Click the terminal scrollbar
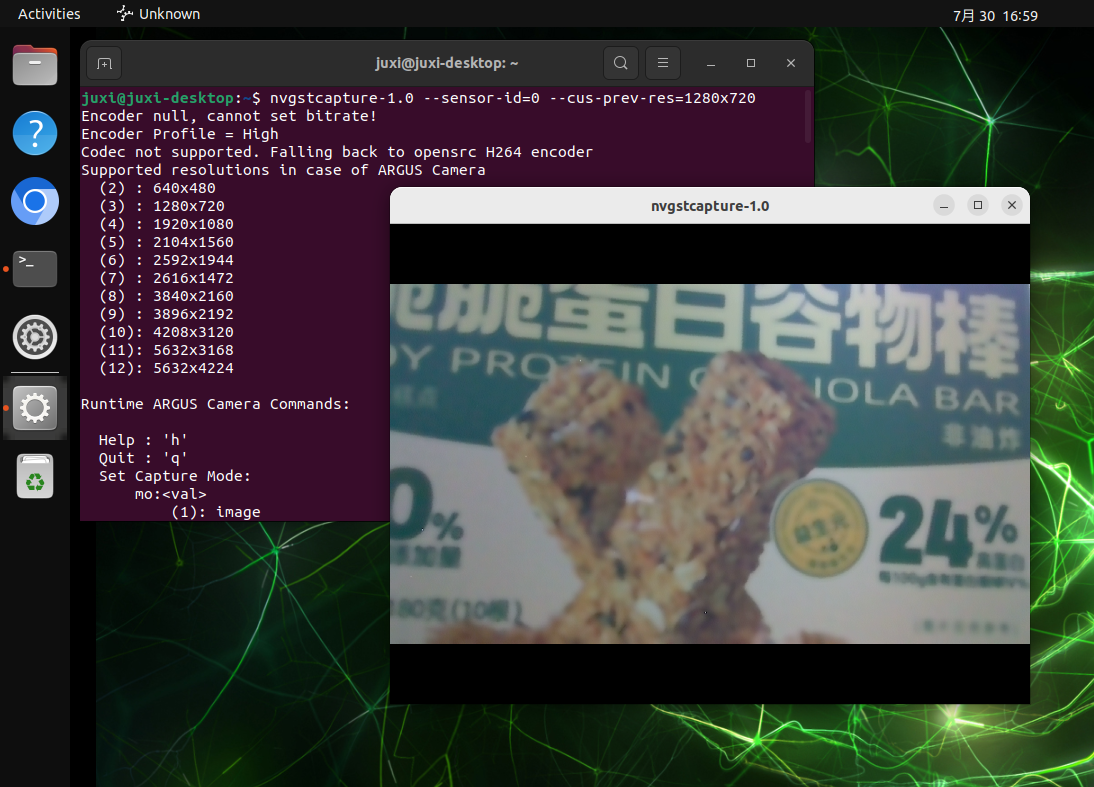 click(x=809, y=116)
